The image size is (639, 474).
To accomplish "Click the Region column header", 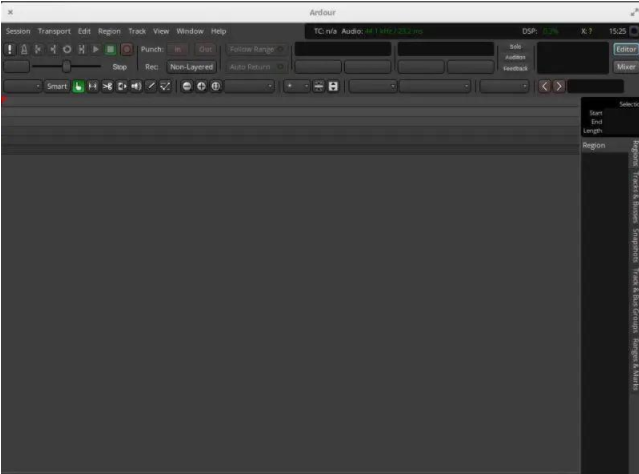I will click(605, 146).
